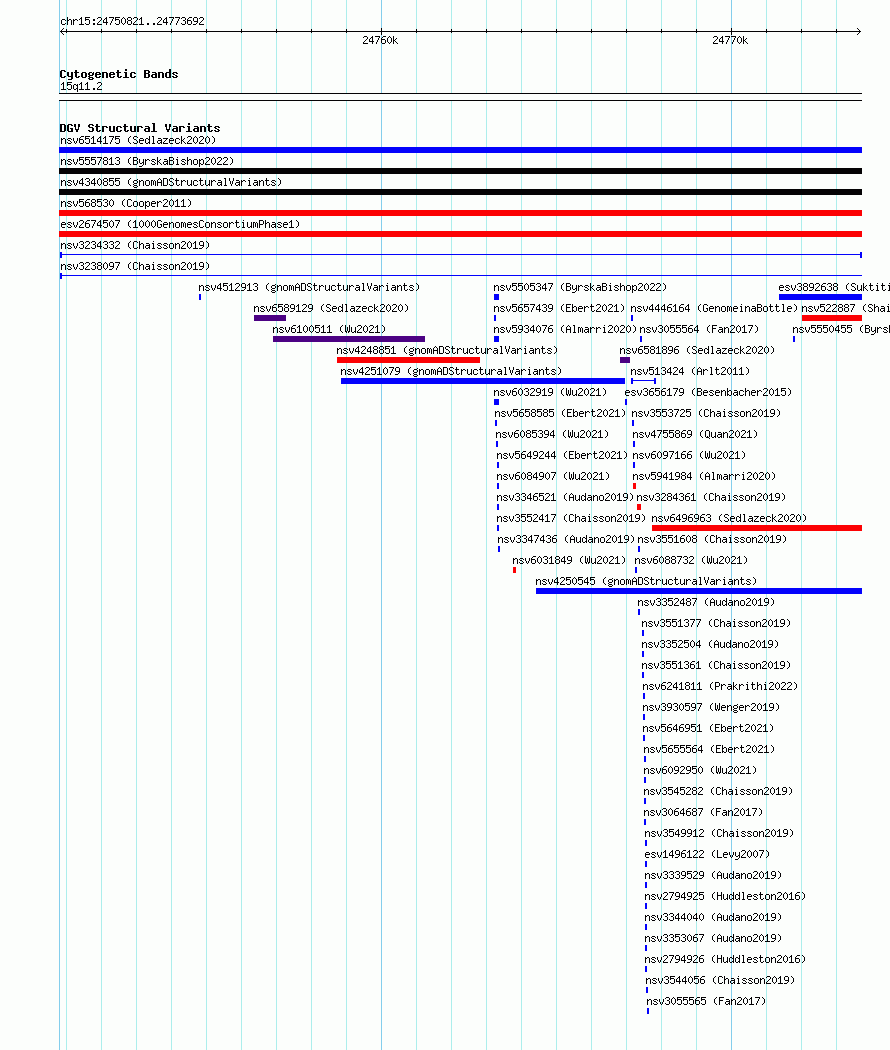
Task: Click nsv3238097 (Chaisson2019) label
Action: 135,266
